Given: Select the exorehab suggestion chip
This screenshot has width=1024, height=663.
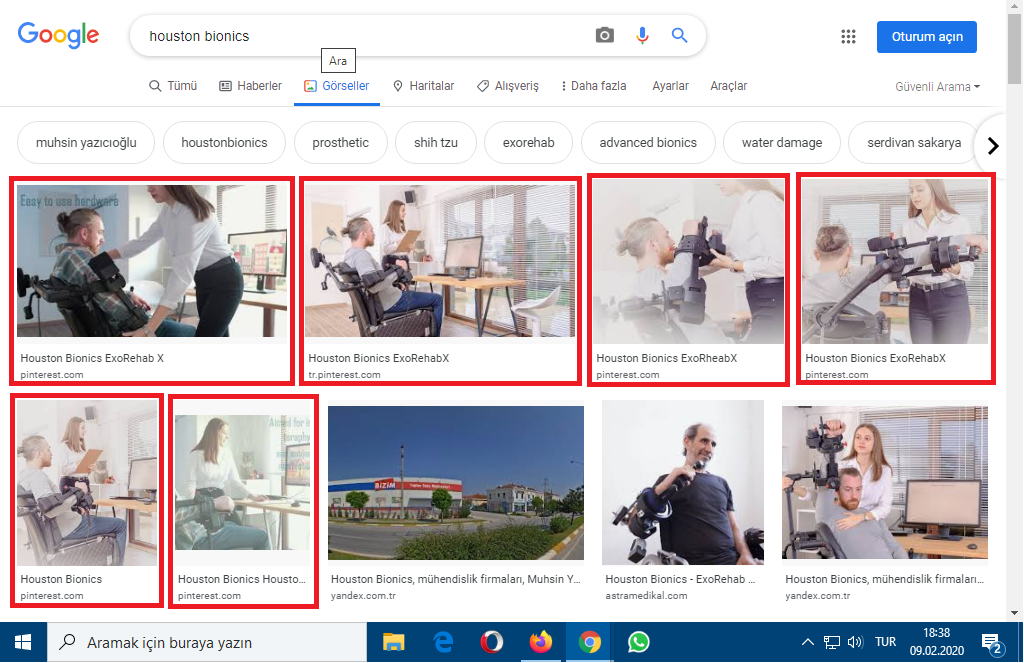Looking at the screenshot, I should click(528, 142).
